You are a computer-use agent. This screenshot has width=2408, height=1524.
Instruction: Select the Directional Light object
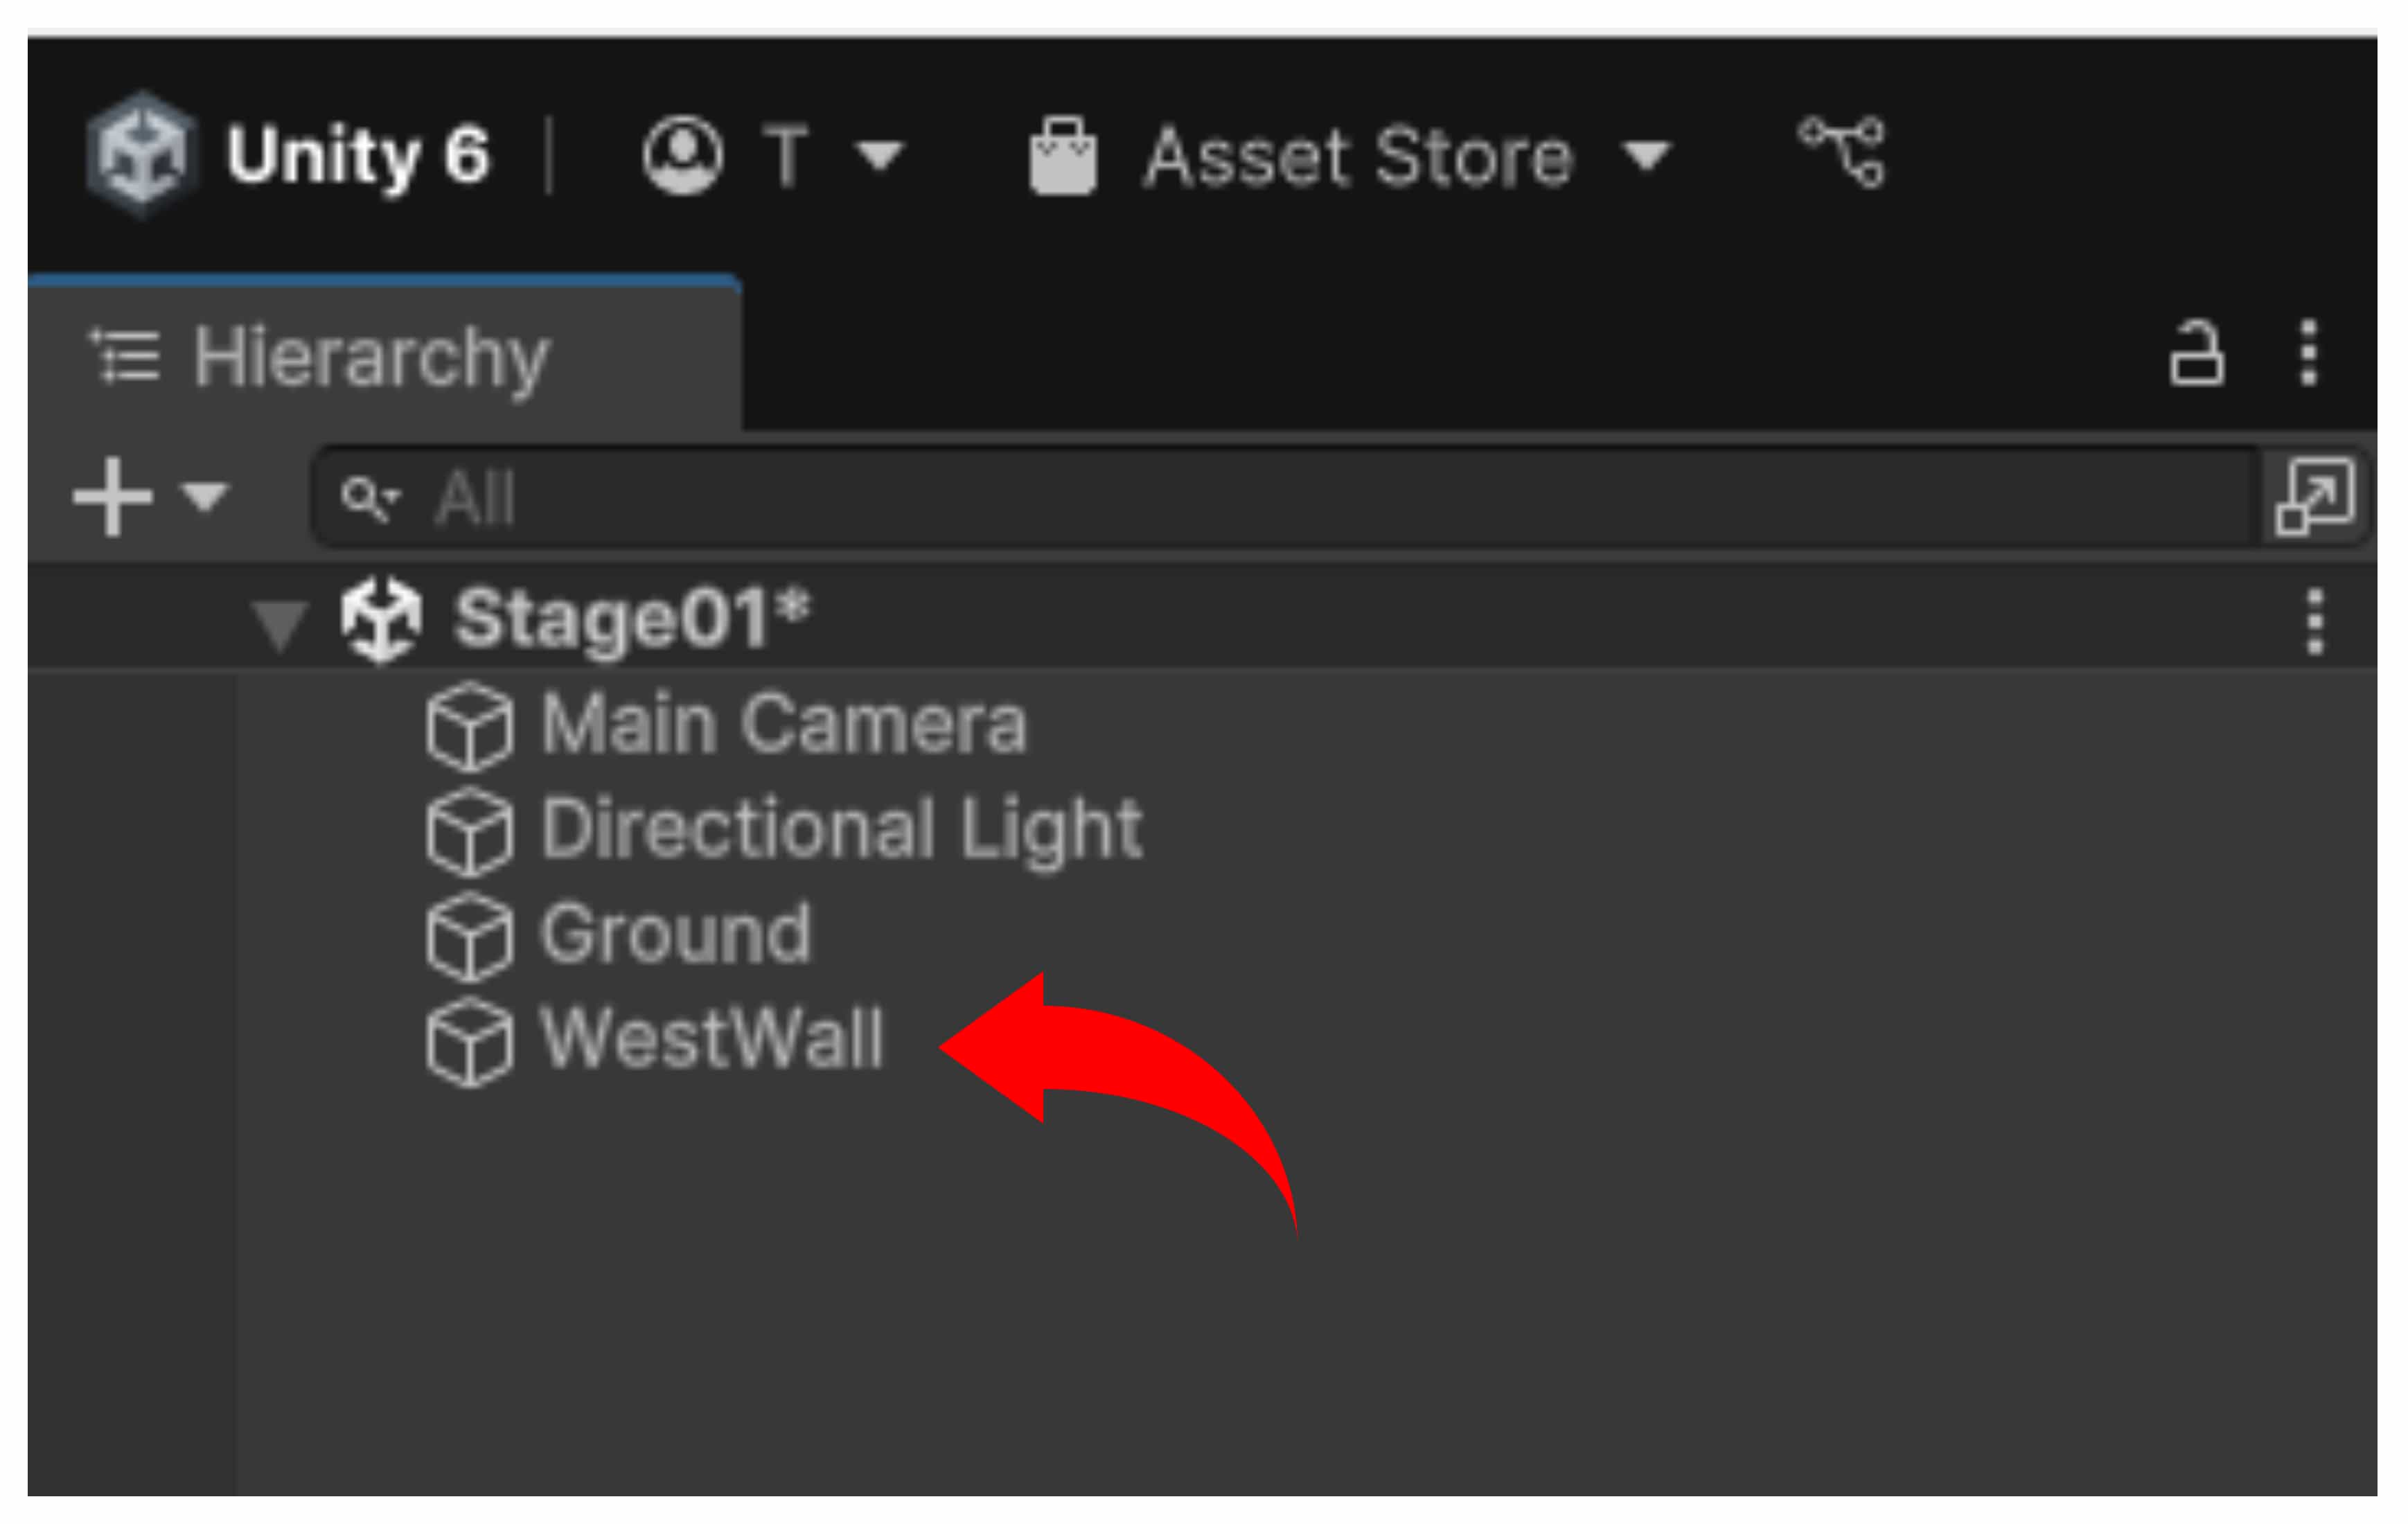(x=840, y=829)
